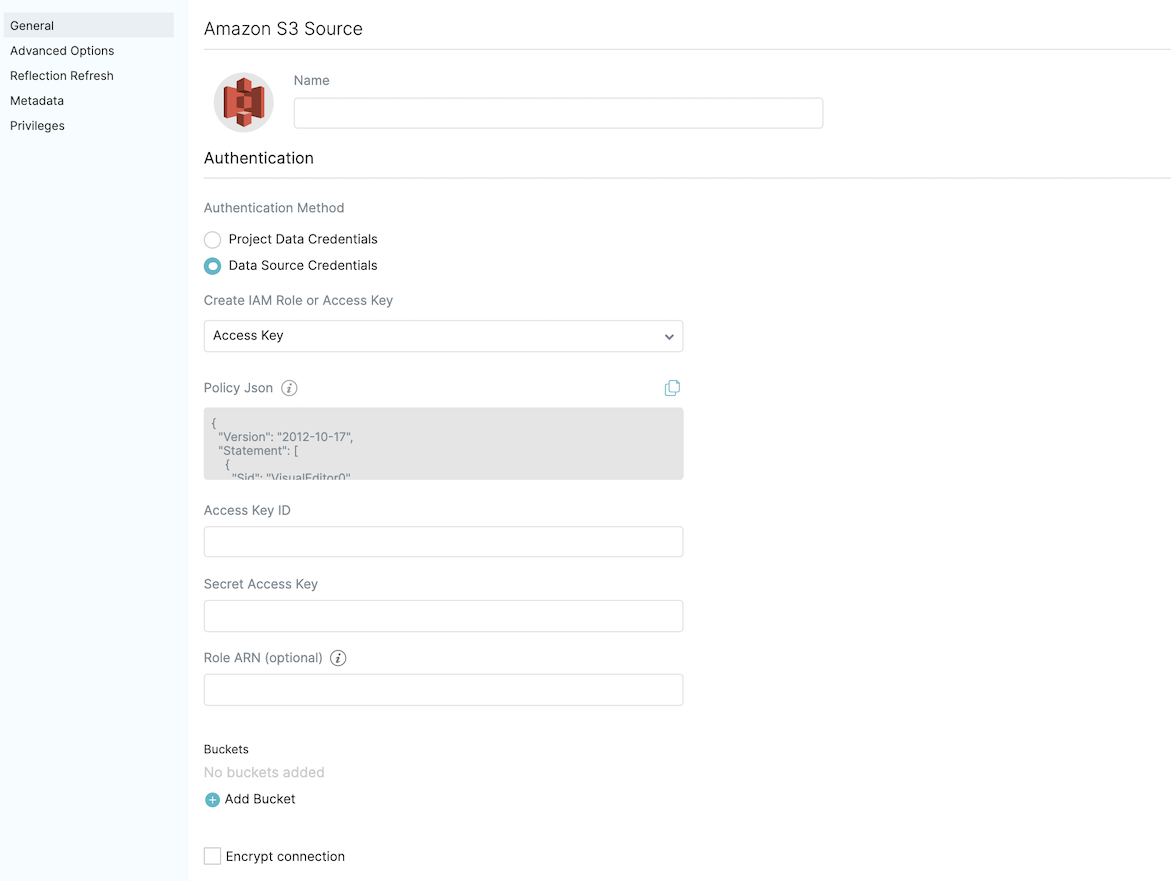The image size is (1171, 881).
Task: Click the Access Key ID field
Action: click(443, 542)
